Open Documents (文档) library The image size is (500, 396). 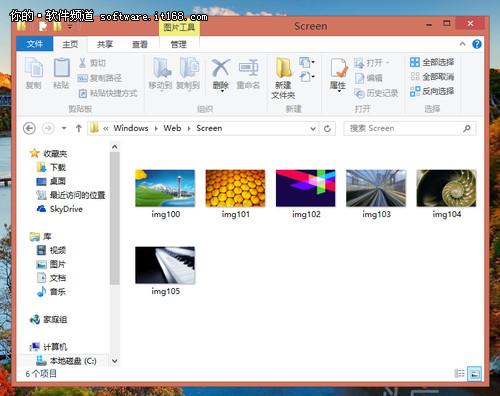(x=51, y=278)
